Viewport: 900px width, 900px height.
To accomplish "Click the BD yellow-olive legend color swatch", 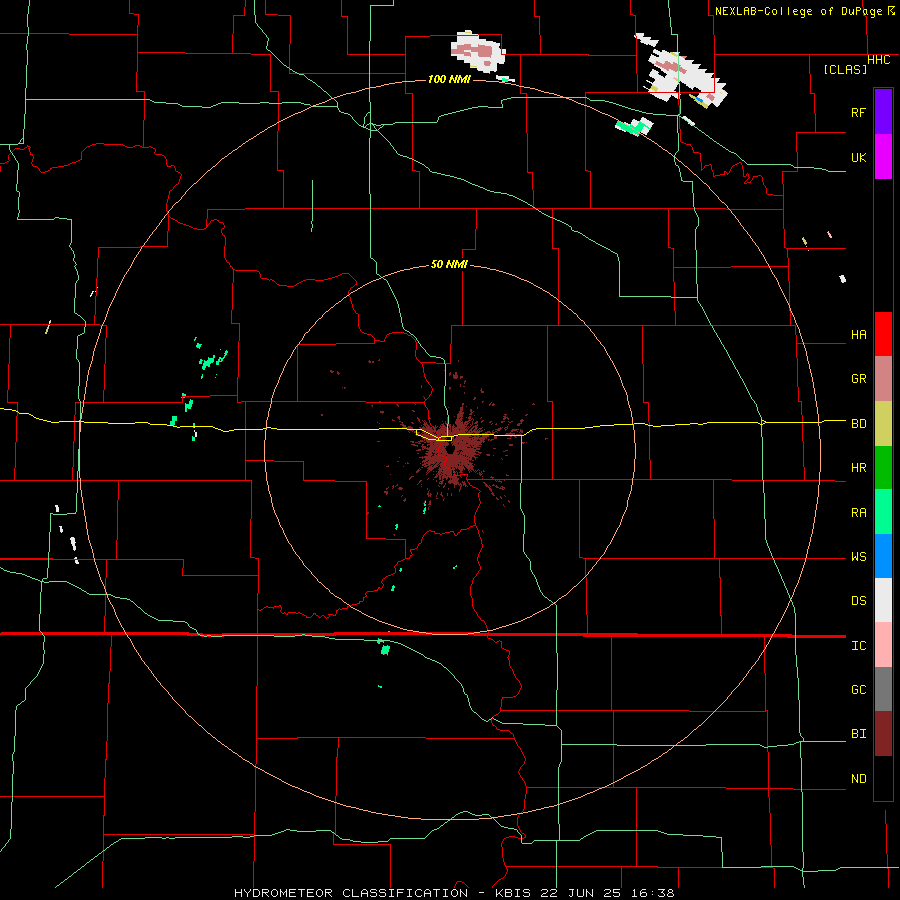I will click(x=883, y=424).
